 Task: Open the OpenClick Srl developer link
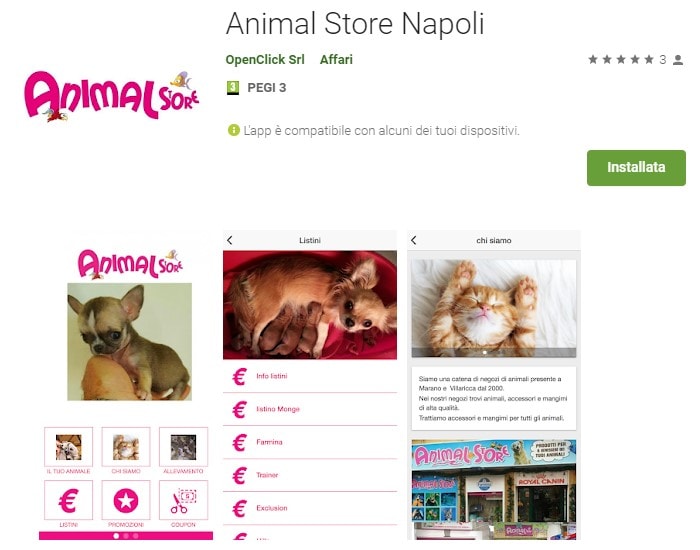point(265,59)
